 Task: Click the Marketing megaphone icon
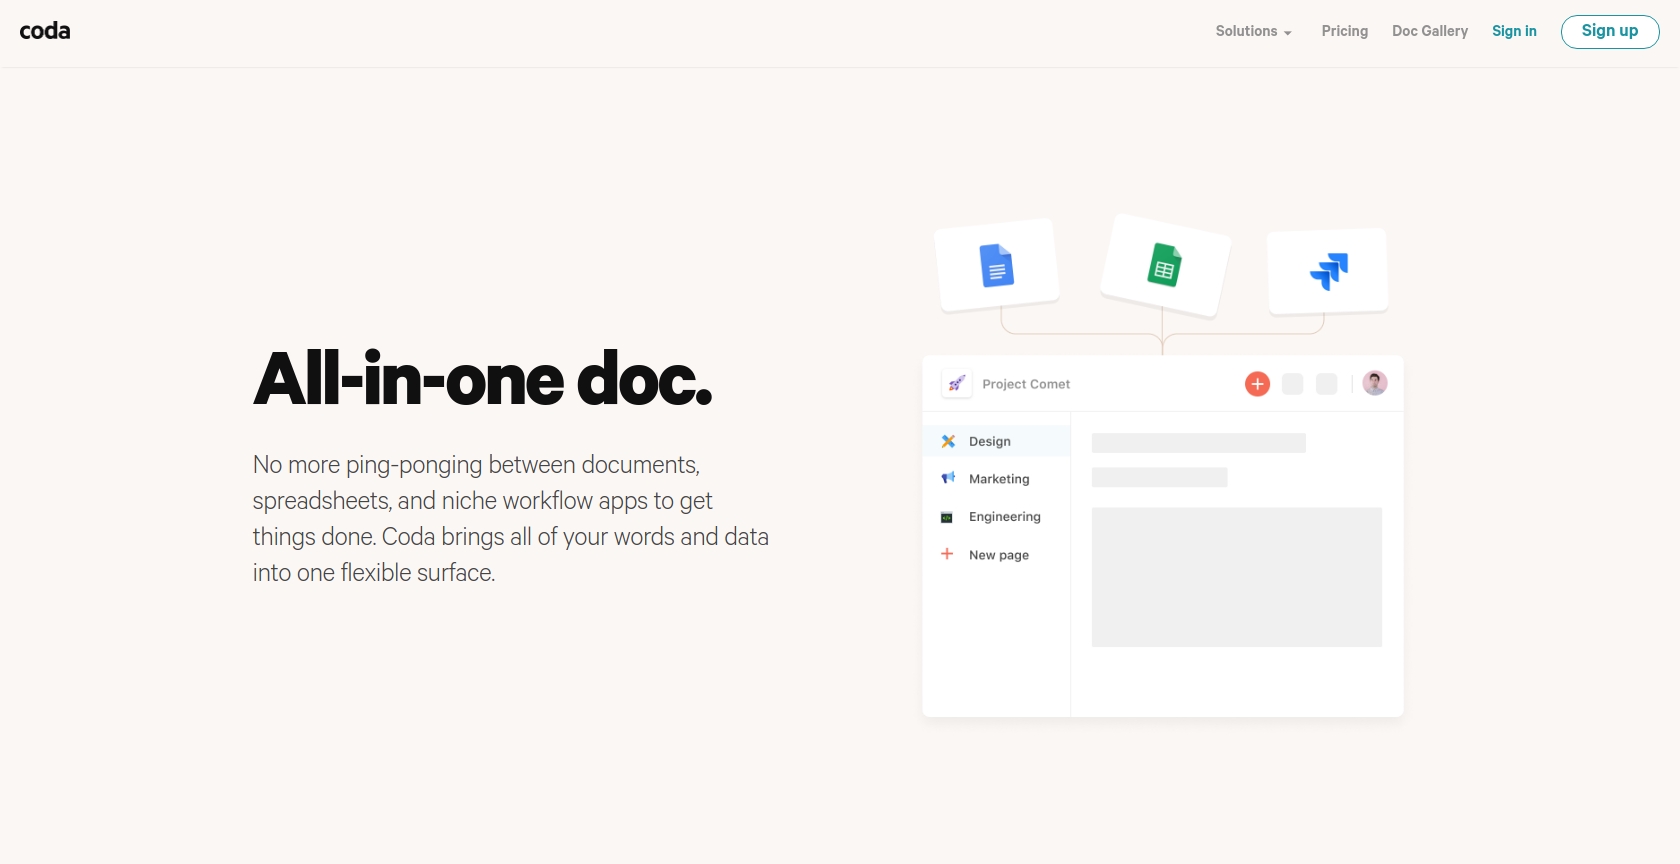tap(948, 478)
